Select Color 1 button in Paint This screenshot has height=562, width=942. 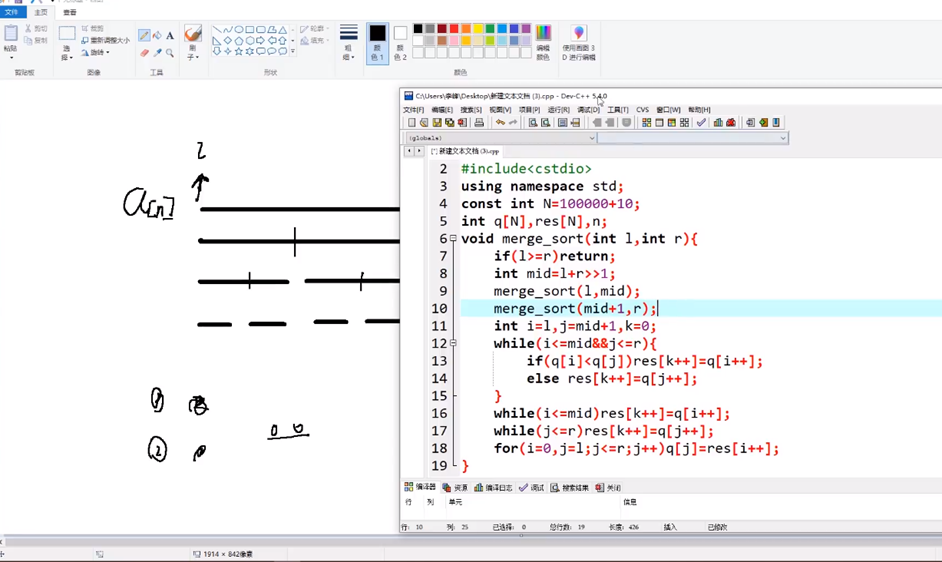[x=377, y=43]
